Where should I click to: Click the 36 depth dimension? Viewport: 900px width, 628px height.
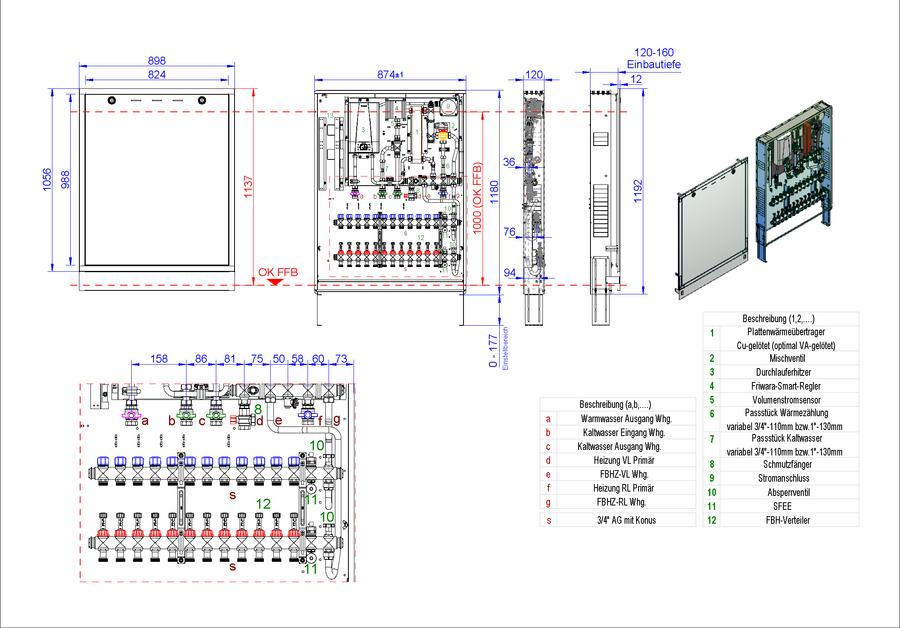tap(509, 162)
